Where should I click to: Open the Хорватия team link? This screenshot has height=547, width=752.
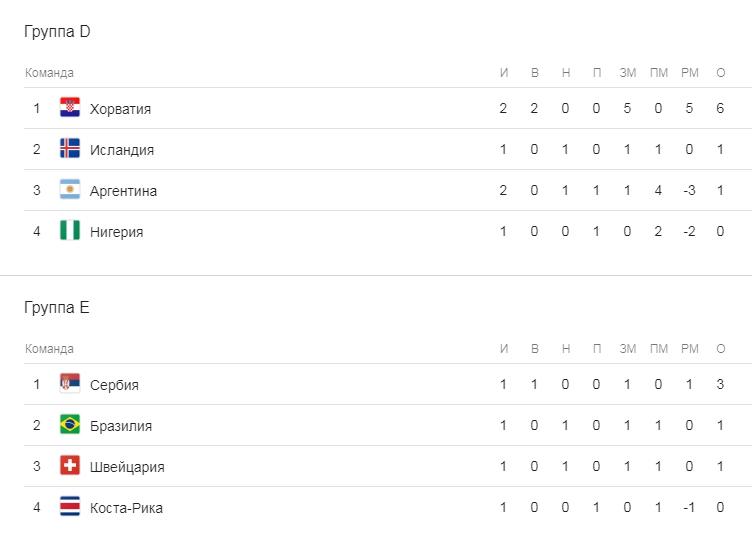120,109
